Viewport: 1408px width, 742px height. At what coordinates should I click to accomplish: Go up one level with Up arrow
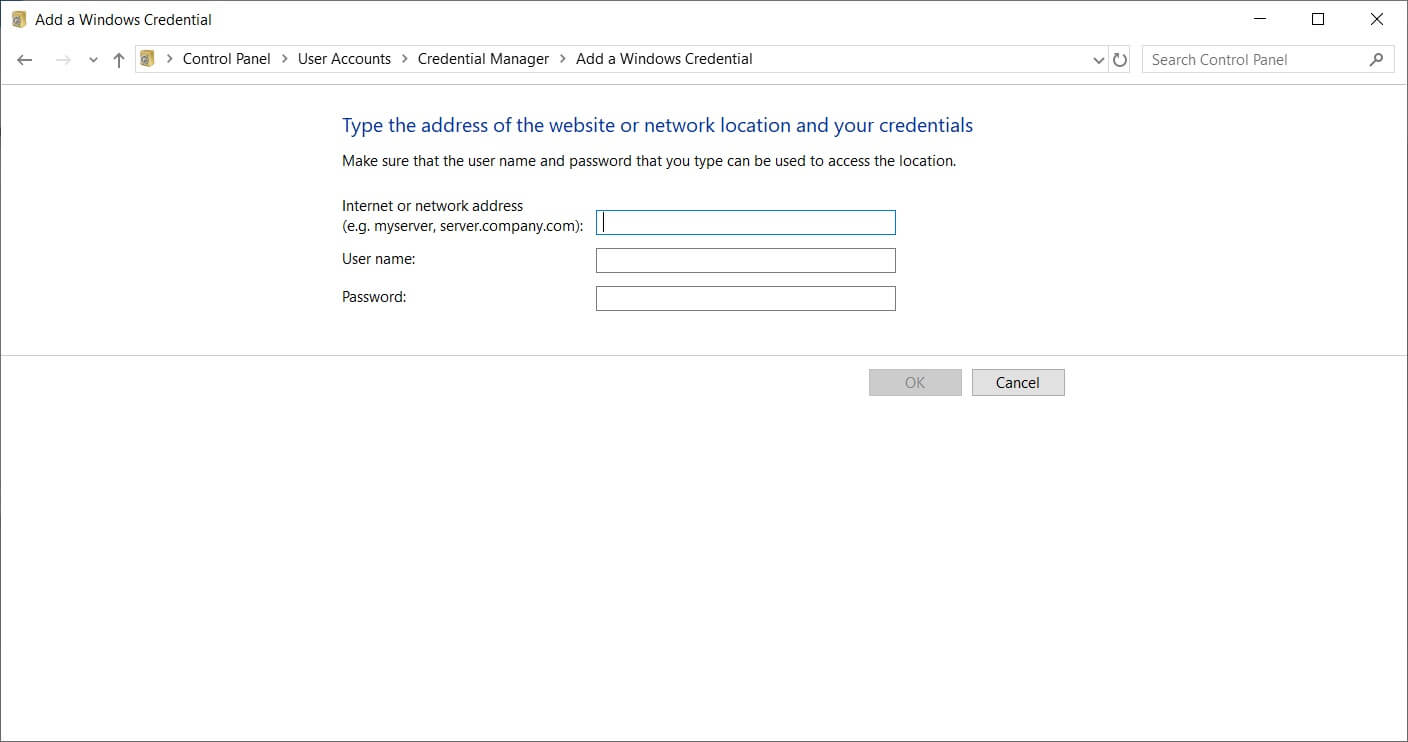pyautogui.click(x=118, y=60)
